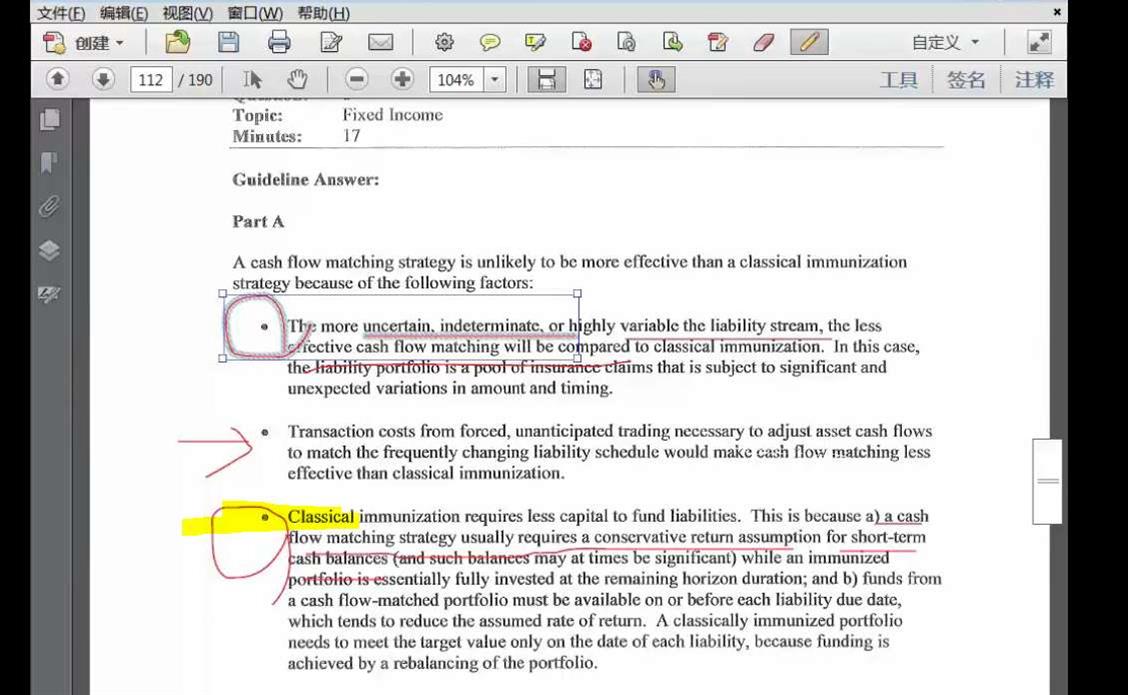Click the extract page green-arrow icon
This screenshot has width=1128, height=695.
[672, 42]
